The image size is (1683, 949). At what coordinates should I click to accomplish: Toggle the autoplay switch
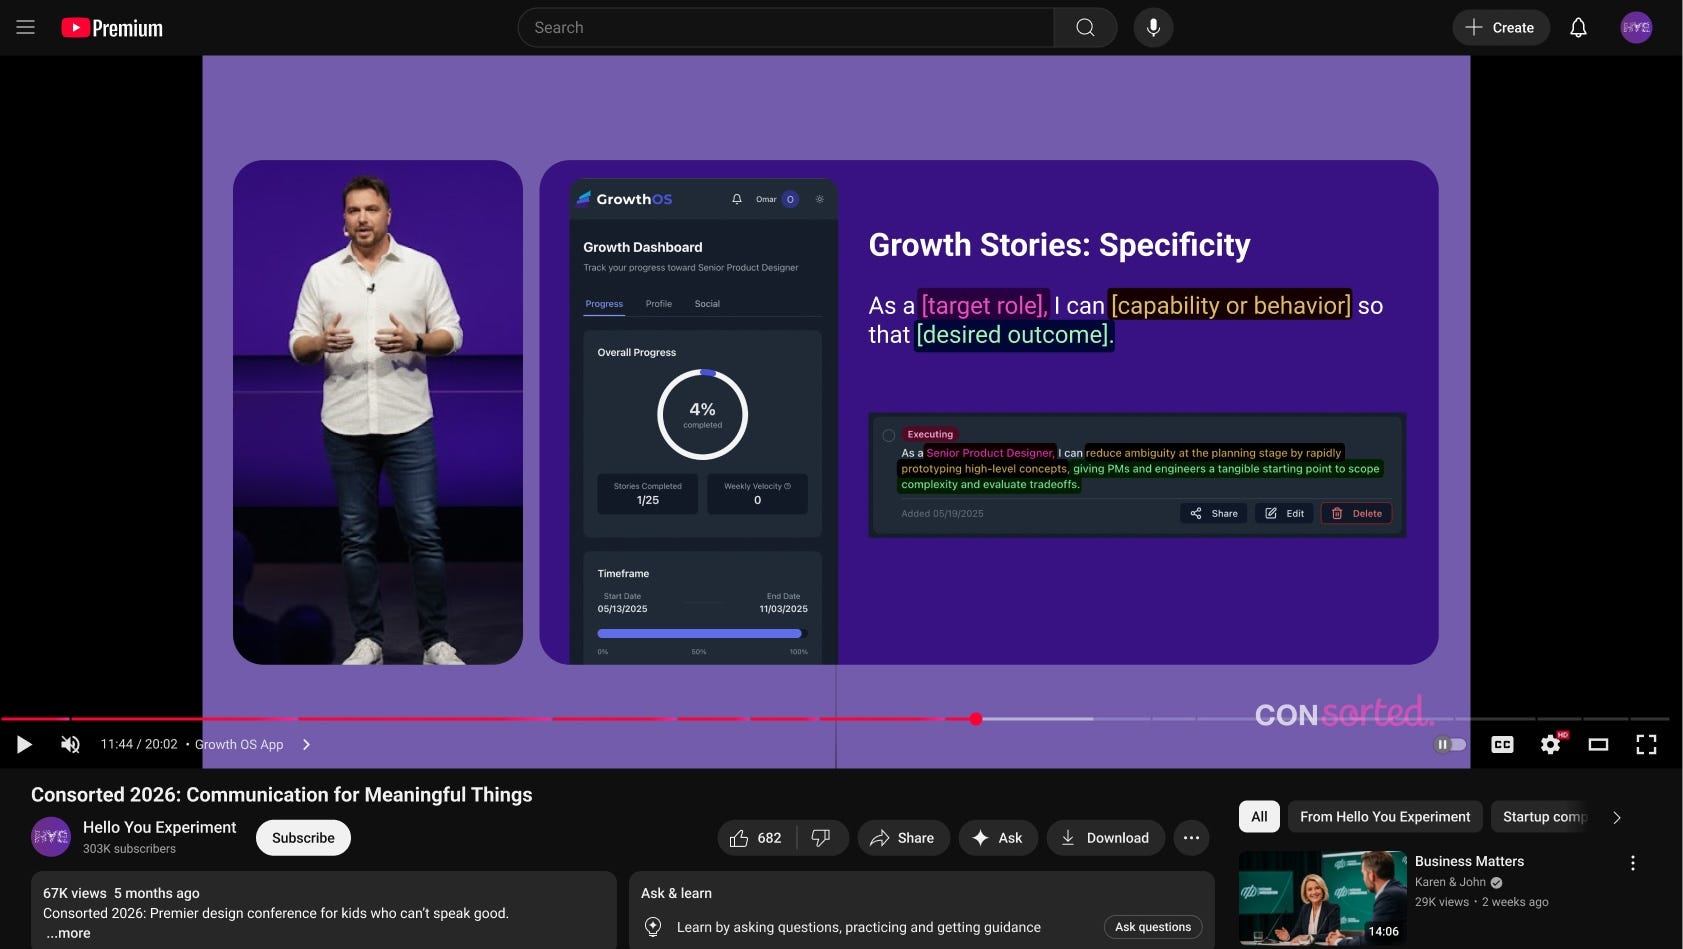[1450, 744]
